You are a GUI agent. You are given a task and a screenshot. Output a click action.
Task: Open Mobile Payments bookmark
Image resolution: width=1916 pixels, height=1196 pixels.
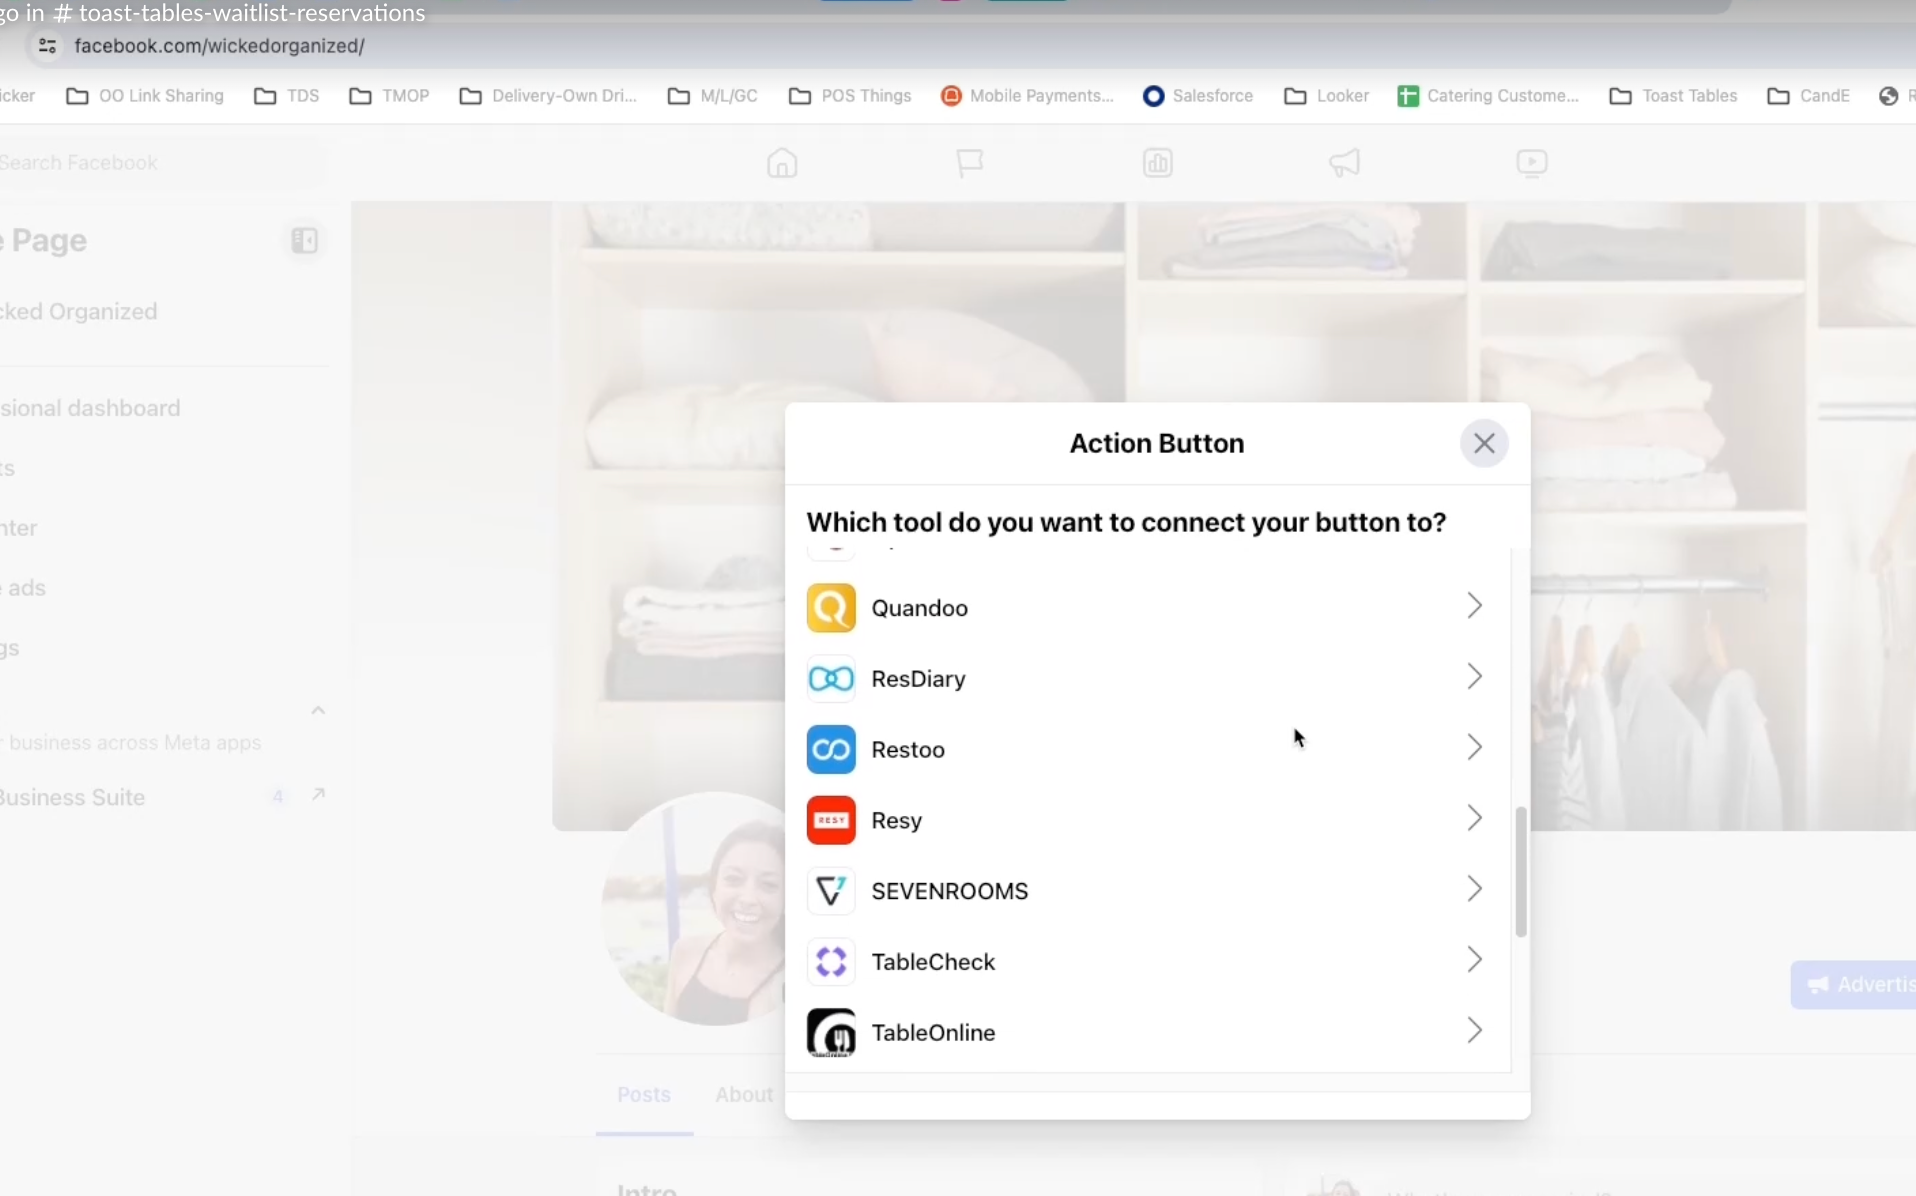1027,96
